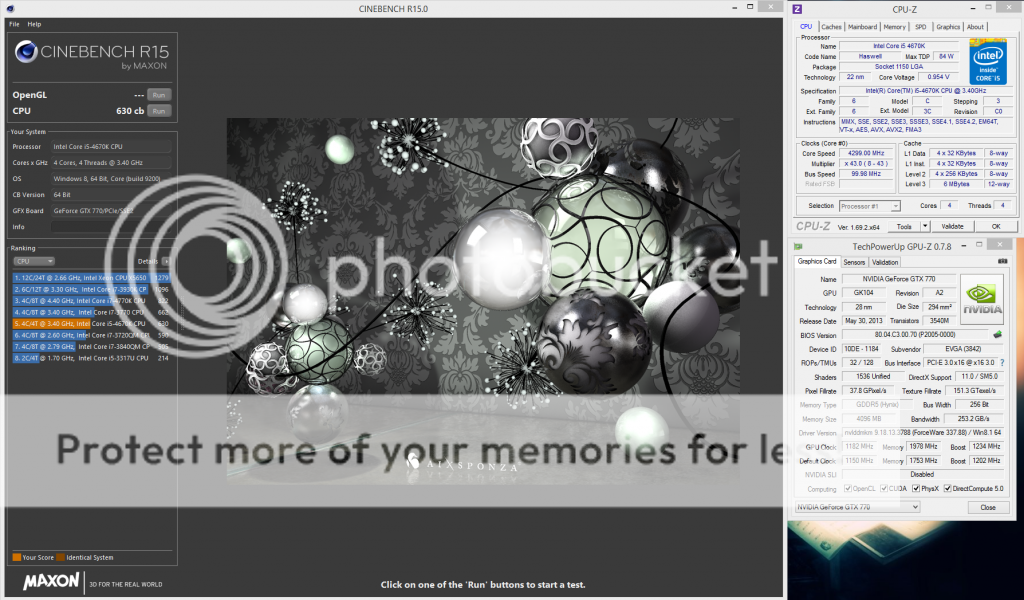Click the Intel Core i5 badge in CPU-Z

click(989, 62)
